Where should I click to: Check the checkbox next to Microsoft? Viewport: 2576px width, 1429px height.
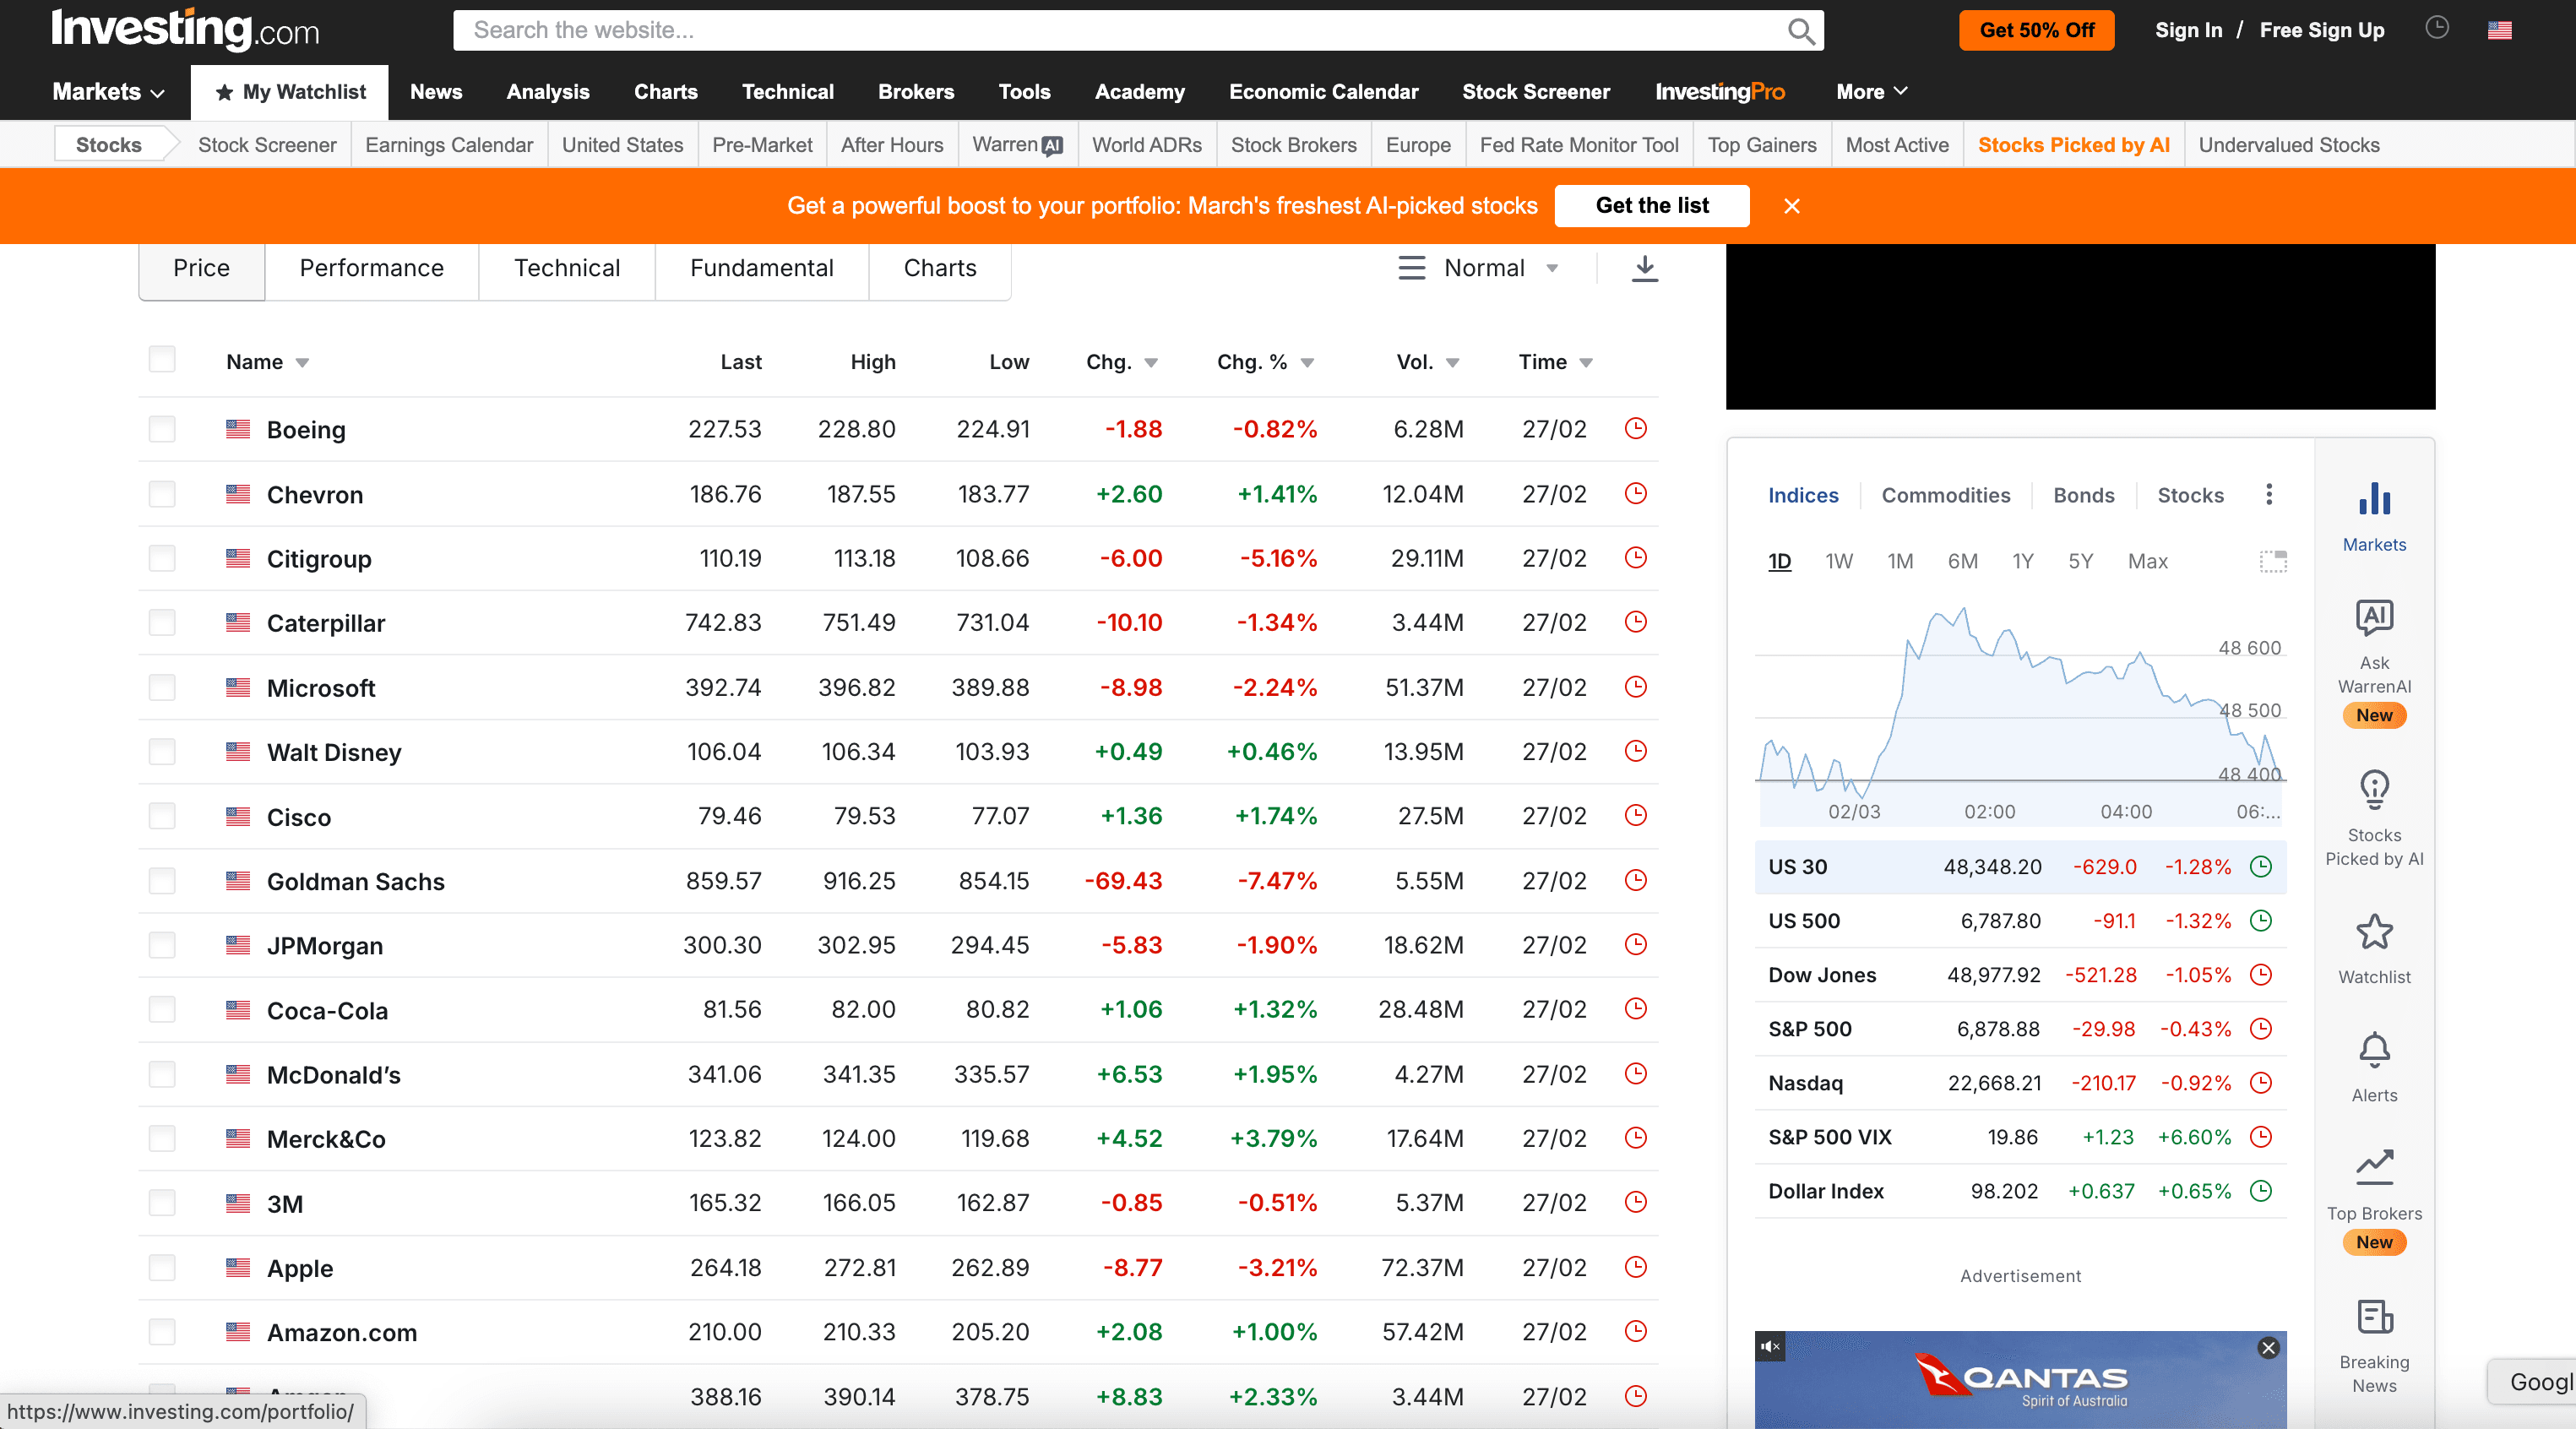162,687
